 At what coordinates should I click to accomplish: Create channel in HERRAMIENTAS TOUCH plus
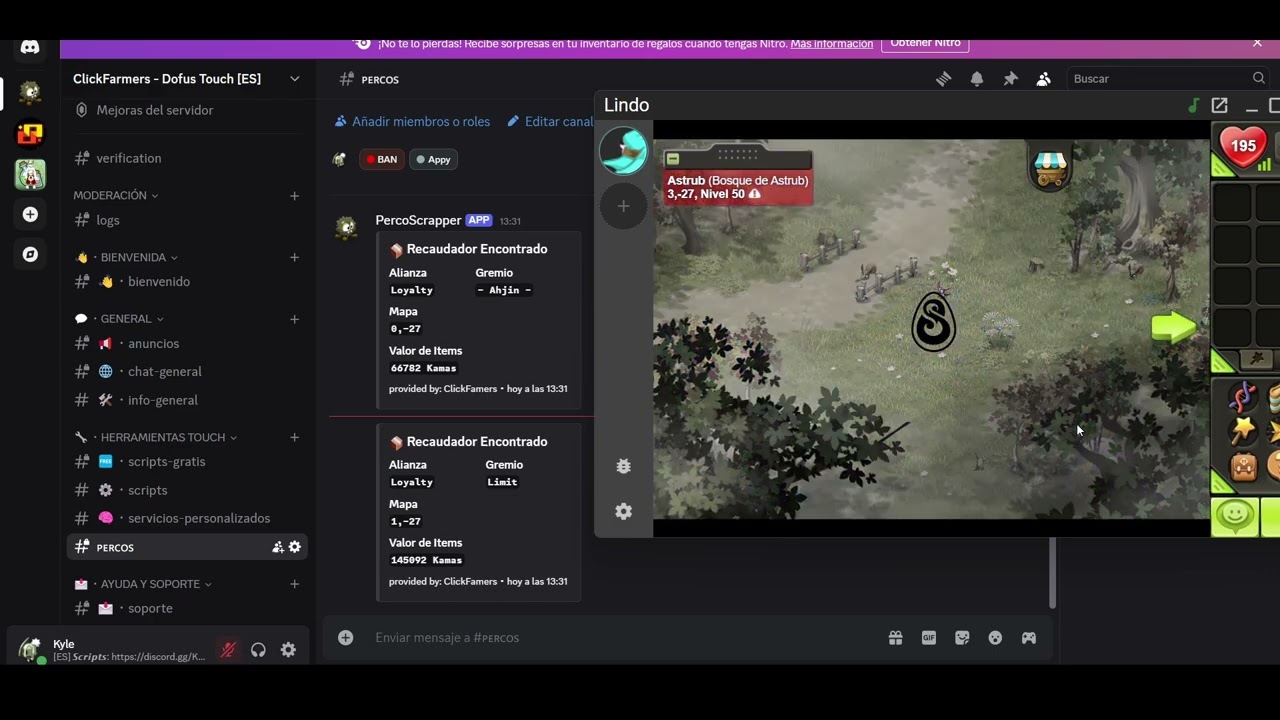tap(294, 437)
